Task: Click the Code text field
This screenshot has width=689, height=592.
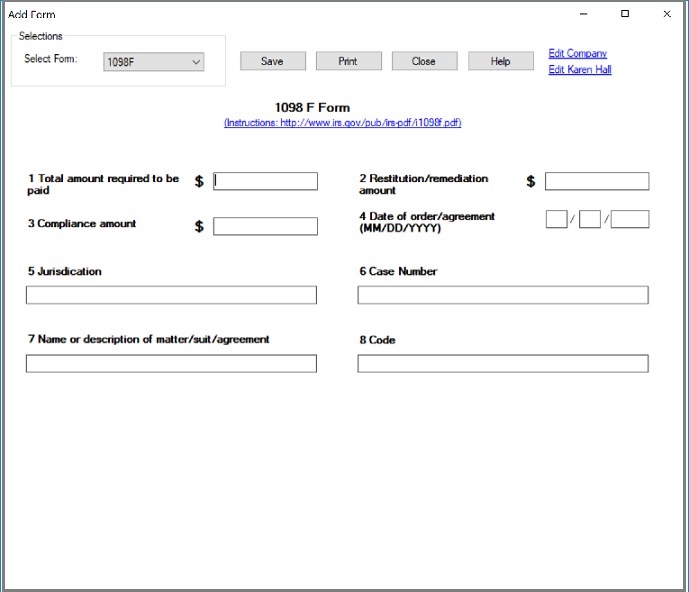Action: pyautogui.click(x=503, y=364)
